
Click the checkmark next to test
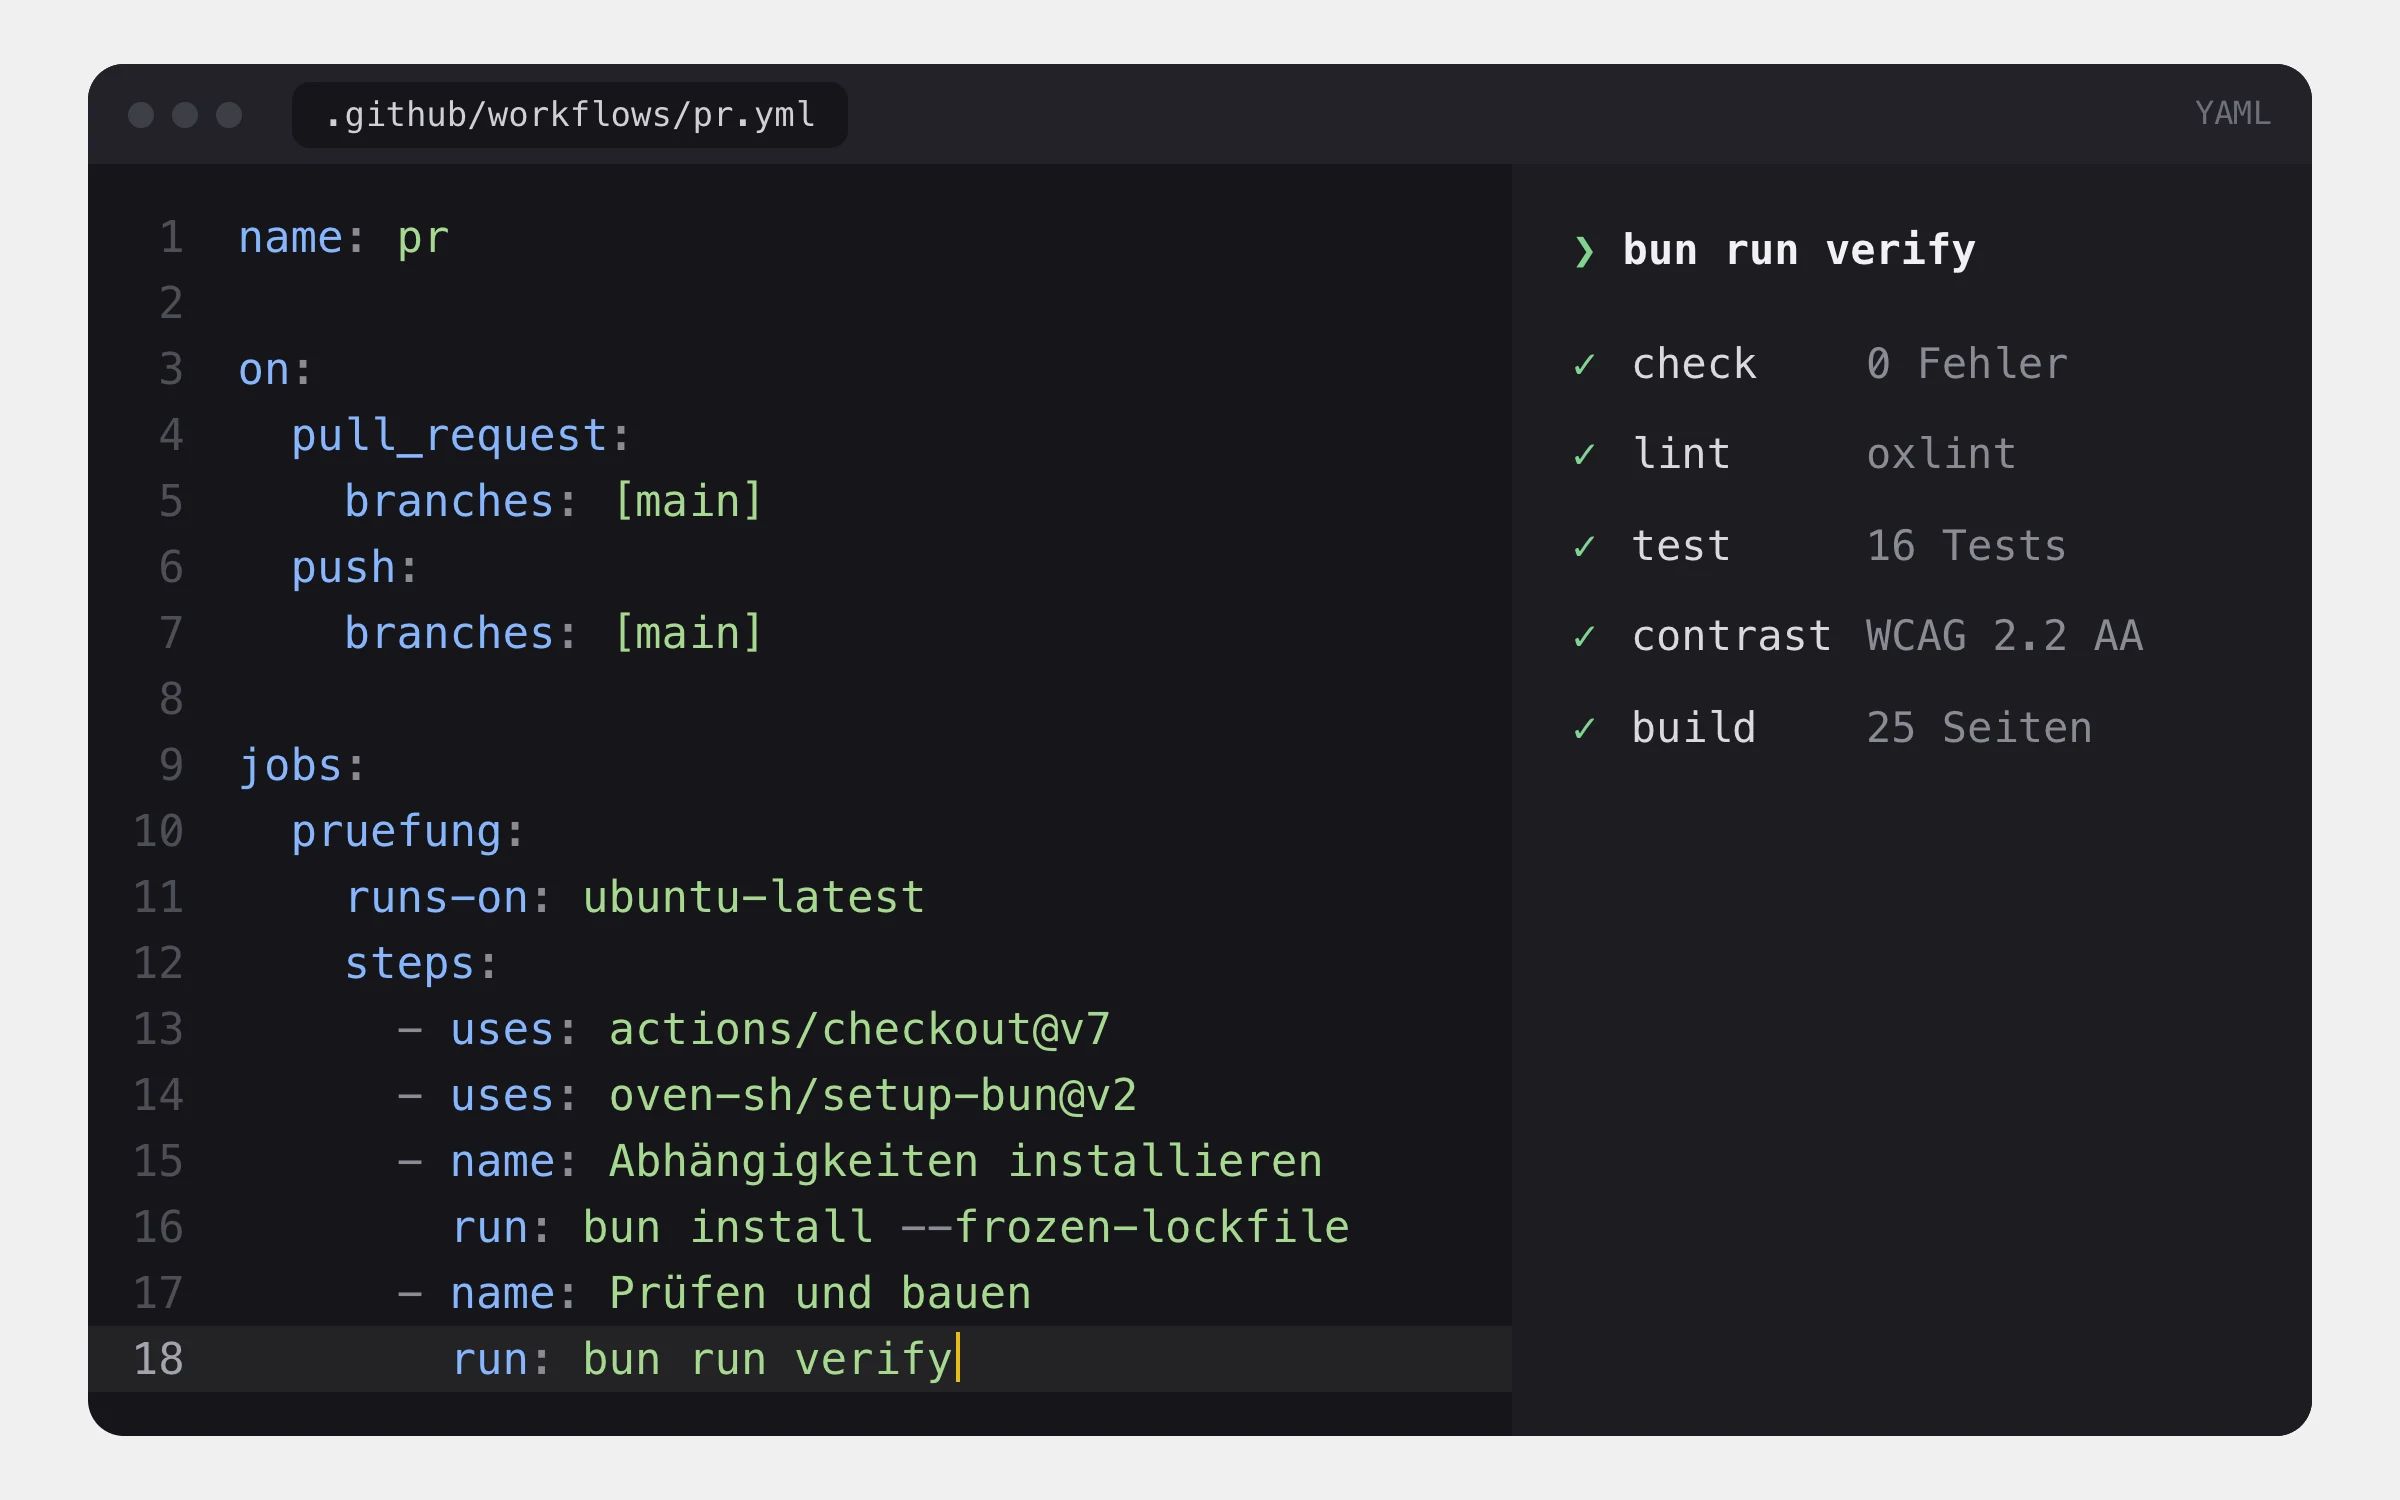click(1584, 547)
